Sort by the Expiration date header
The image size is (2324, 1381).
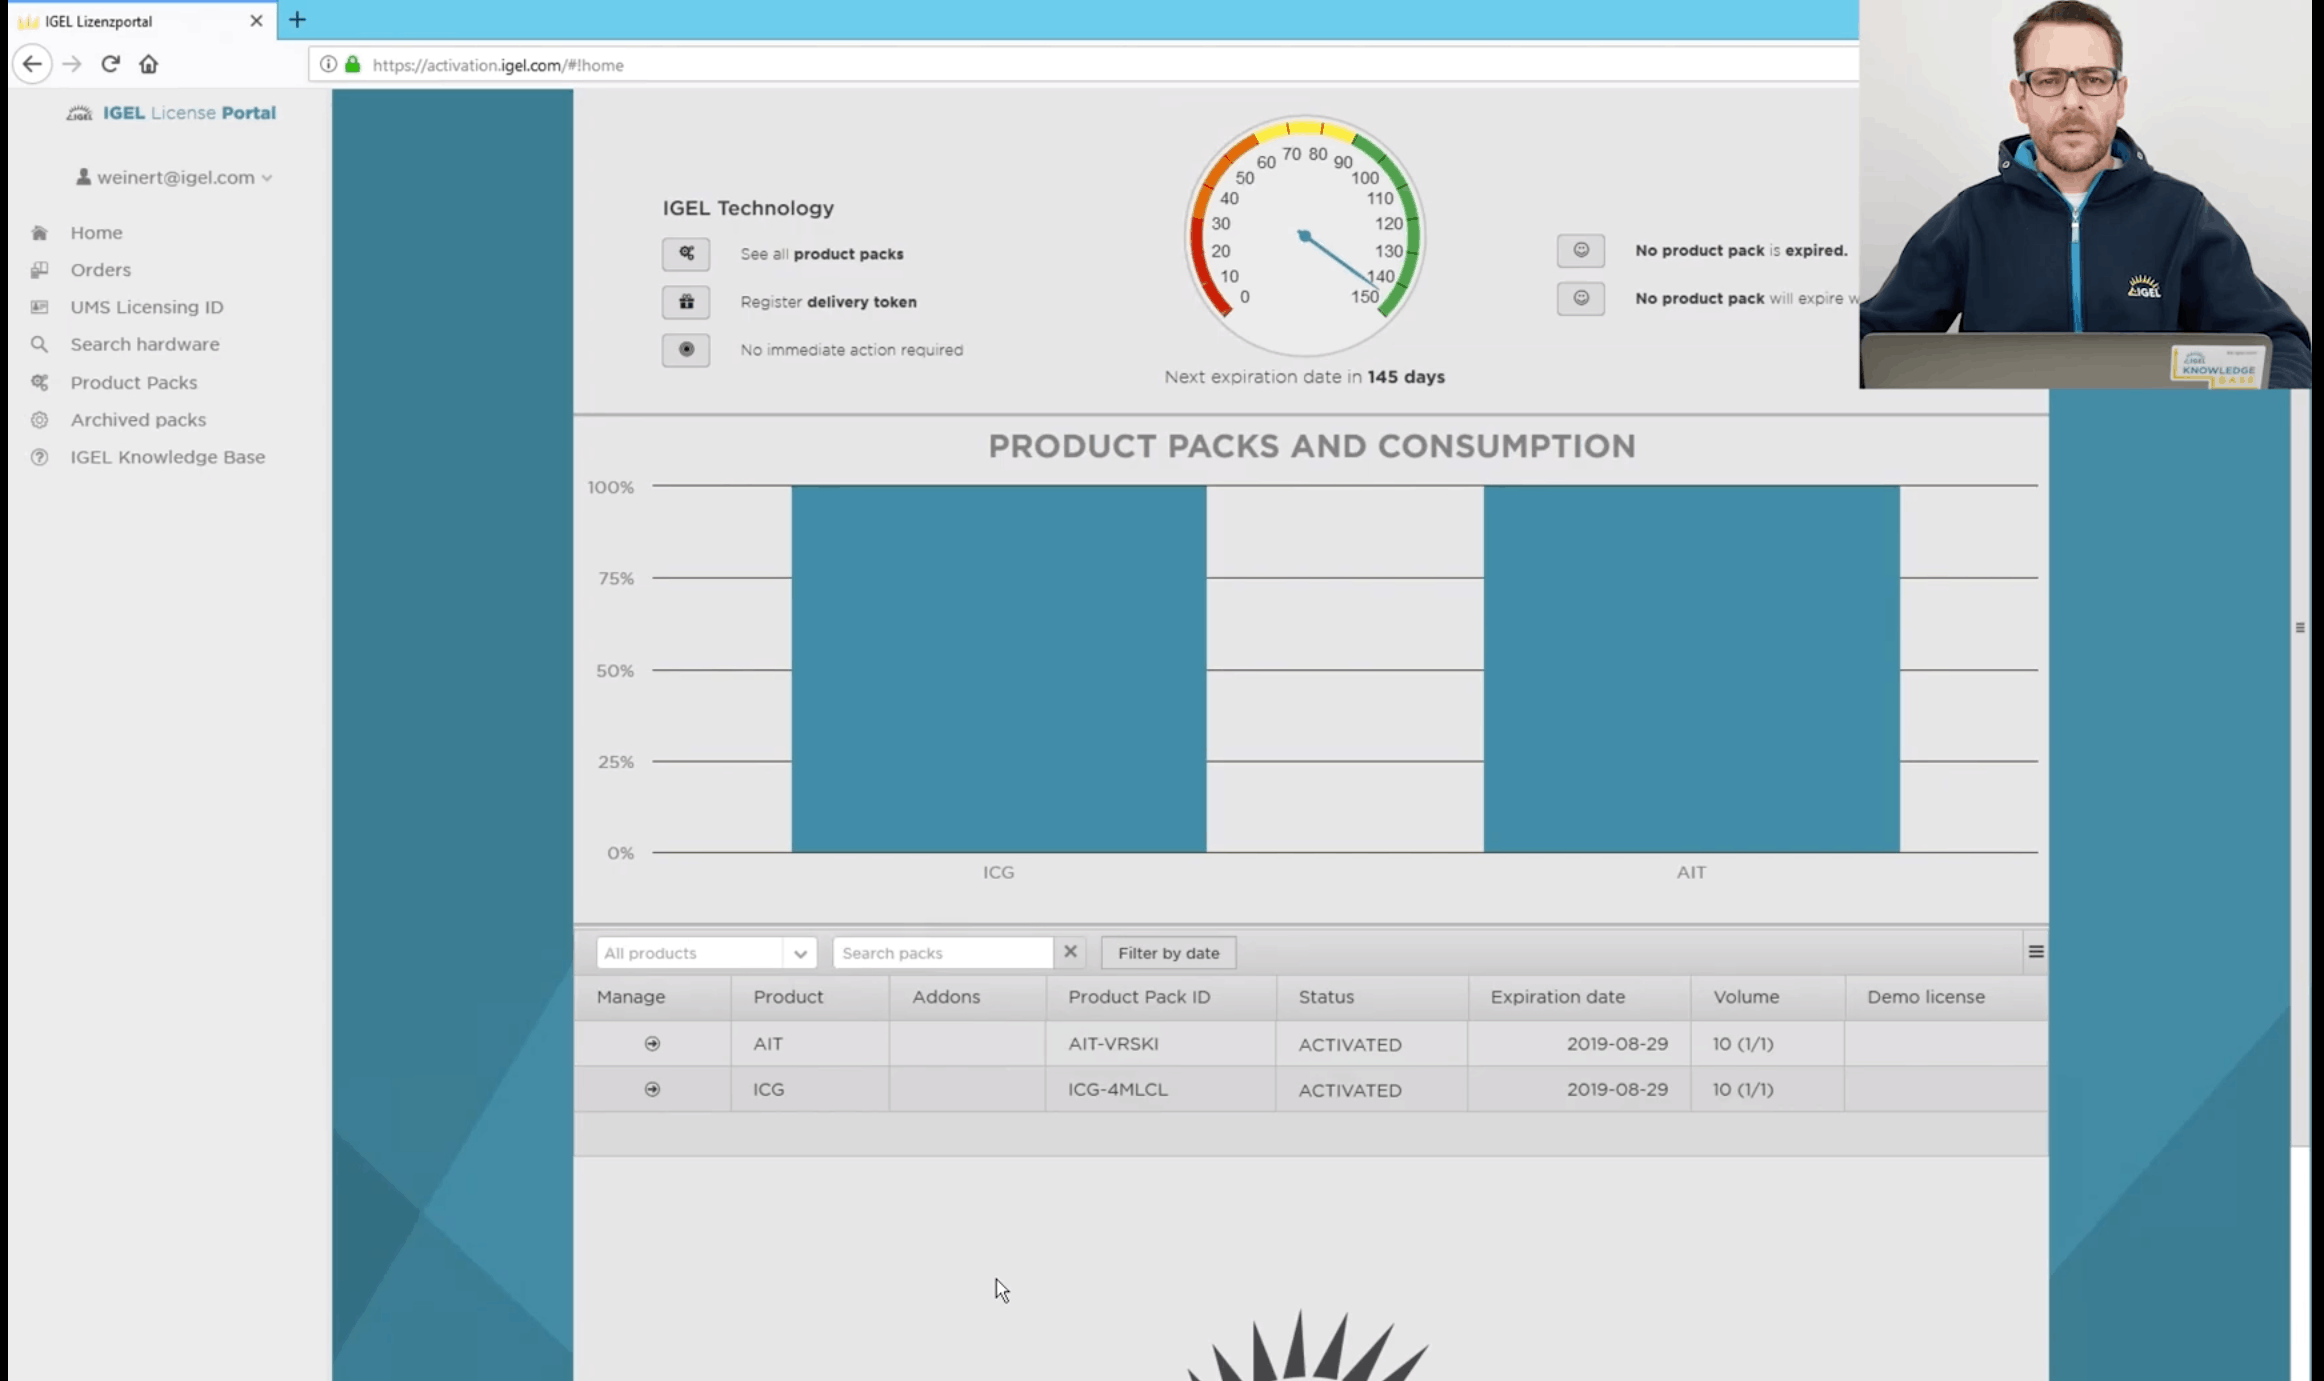click(1579, 997)
